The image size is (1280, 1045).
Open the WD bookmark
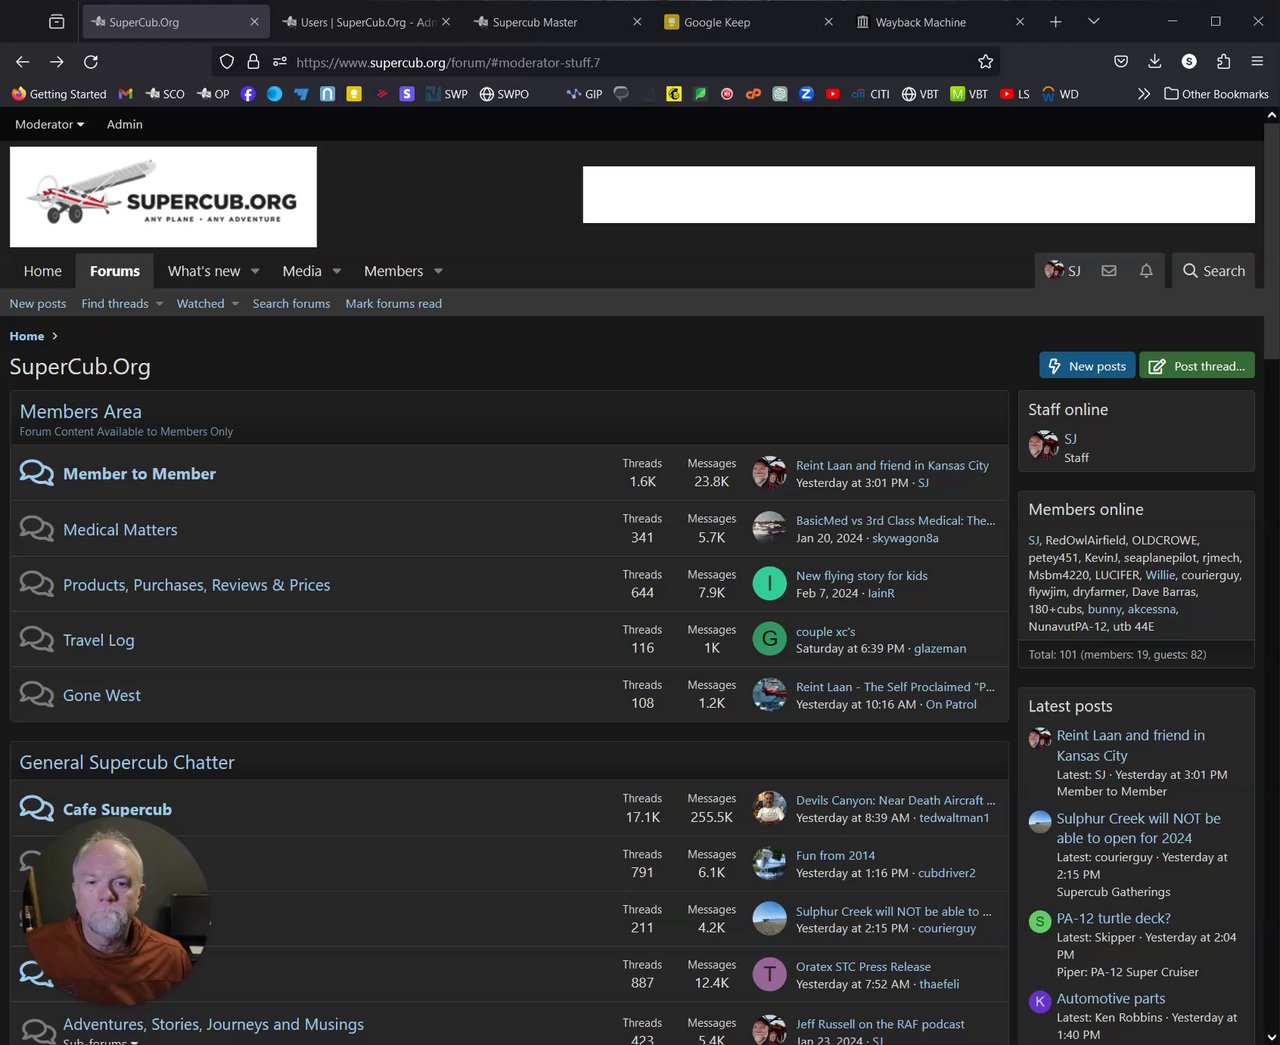tap(1060, 94)
